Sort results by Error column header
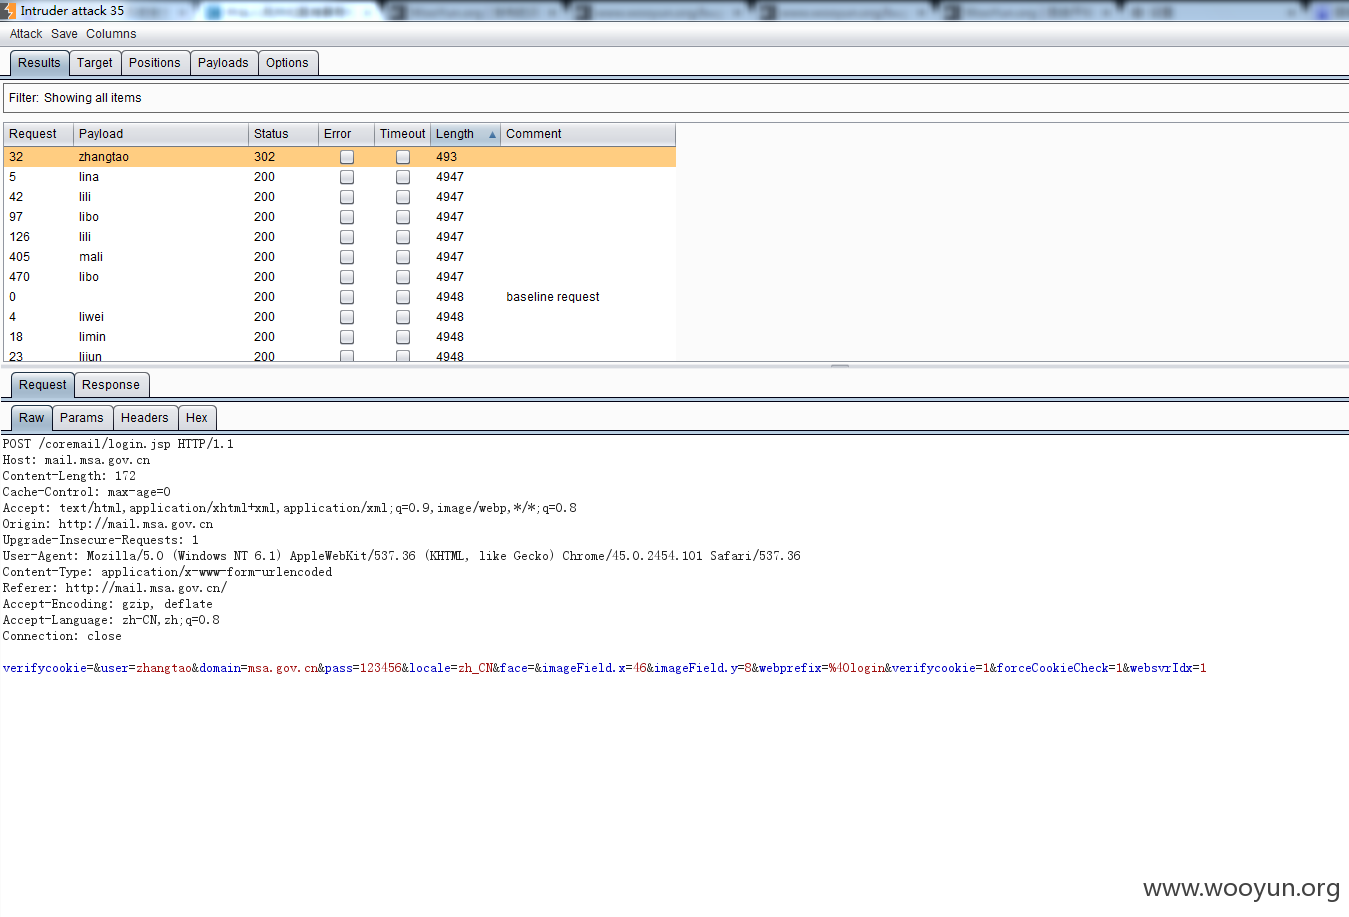The image size is (1349, 917). tap(346, 134)
